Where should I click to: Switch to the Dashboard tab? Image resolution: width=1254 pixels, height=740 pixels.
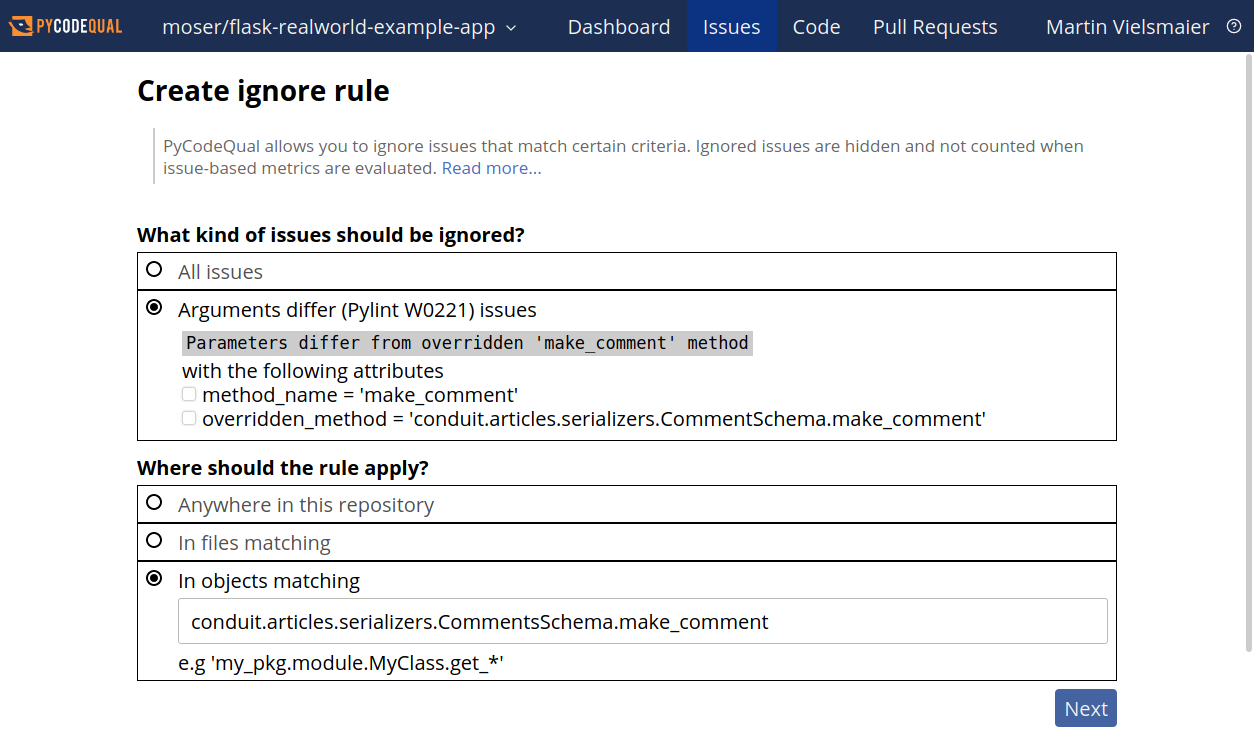(x=618, y=27)
